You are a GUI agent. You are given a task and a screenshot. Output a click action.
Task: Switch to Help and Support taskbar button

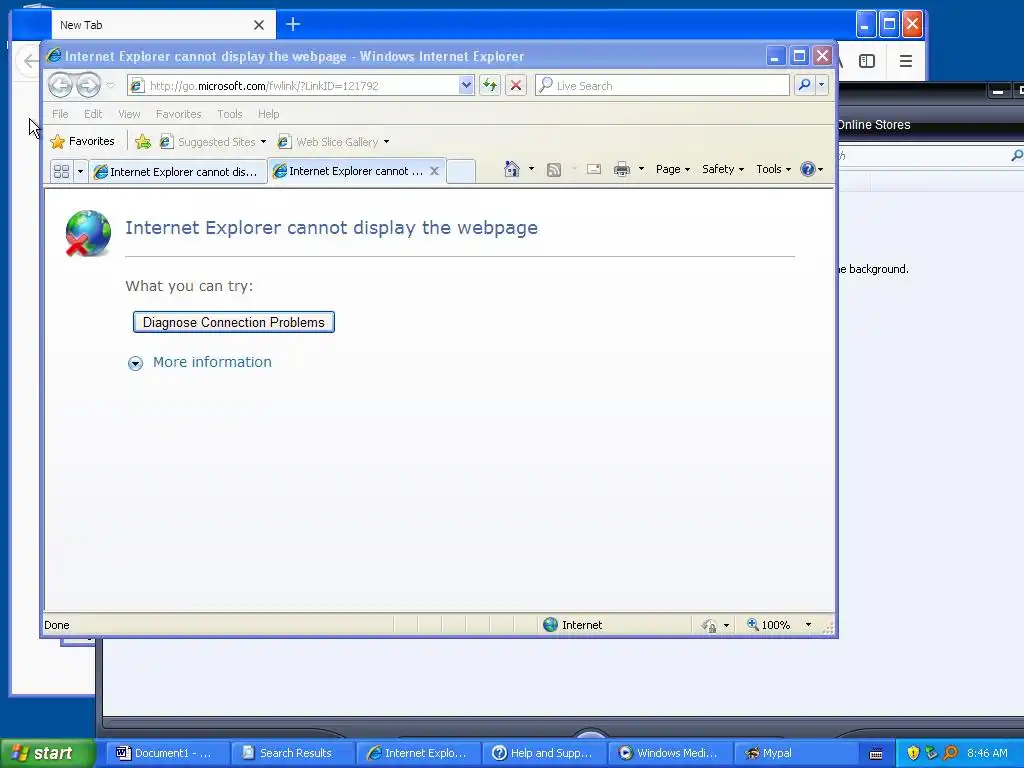544,753
